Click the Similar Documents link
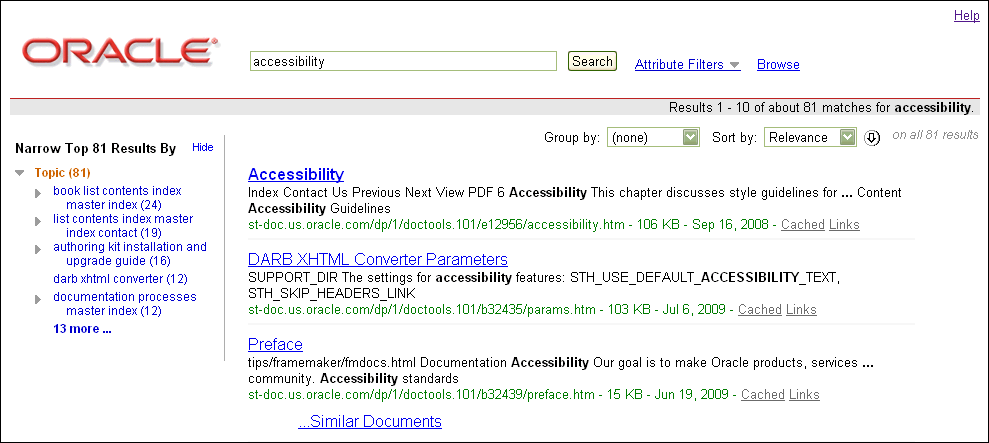The image size is (989, 443). coord(370,422)
